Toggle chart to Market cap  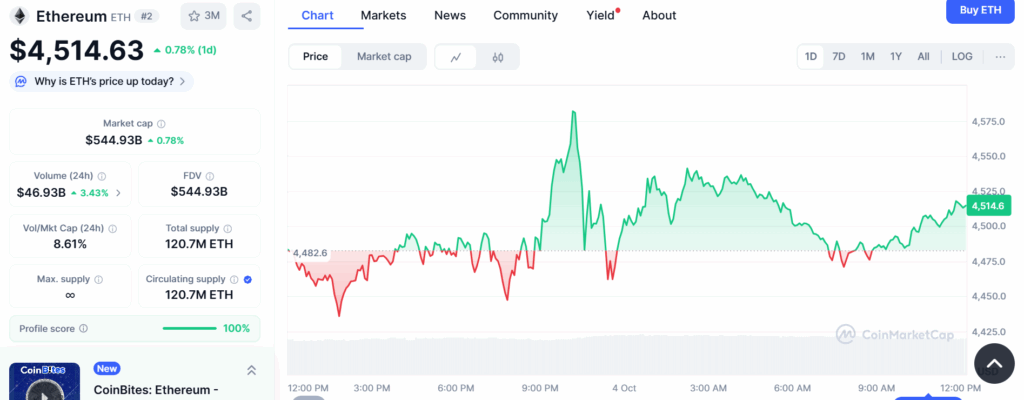384,57
